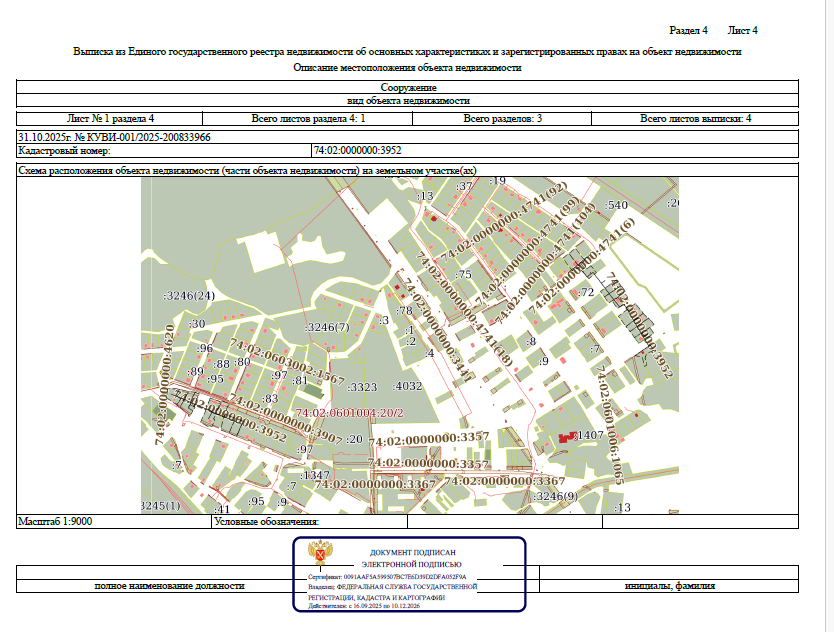The image size is (834, 632).
Task: Click map label "74:02:0000000:4741(92)"
Action: point(504,221)
